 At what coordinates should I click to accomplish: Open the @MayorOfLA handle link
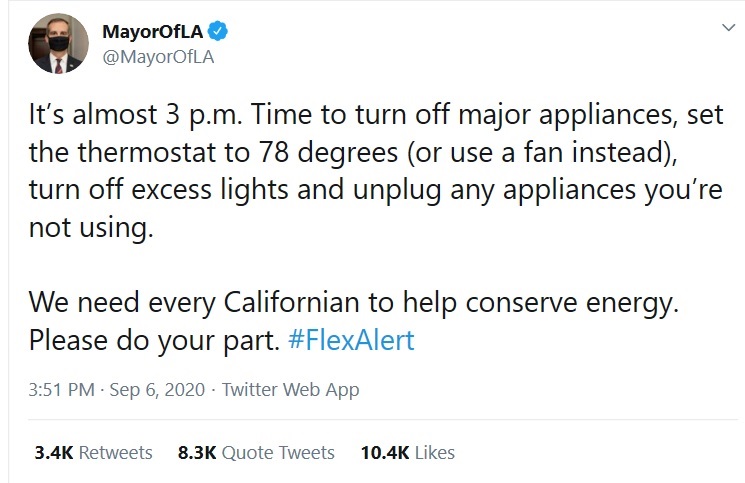(158, 56)
